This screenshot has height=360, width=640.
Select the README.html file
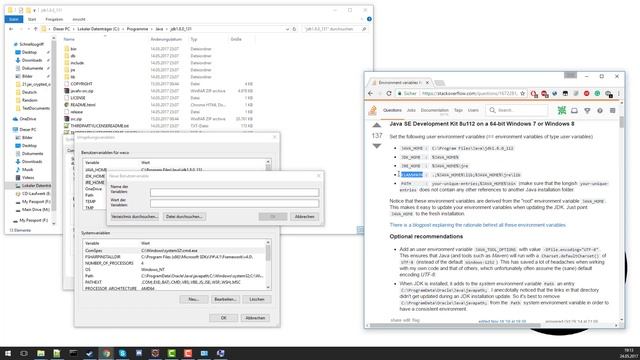83,104
